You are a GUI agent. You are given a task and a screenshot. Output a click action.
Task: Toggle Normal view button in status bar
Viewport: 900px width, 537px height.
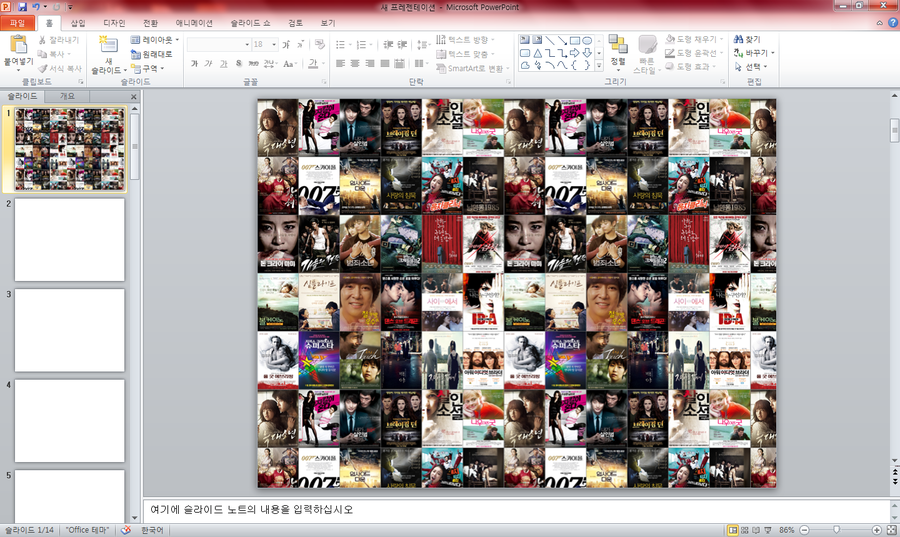coord(732,530)
